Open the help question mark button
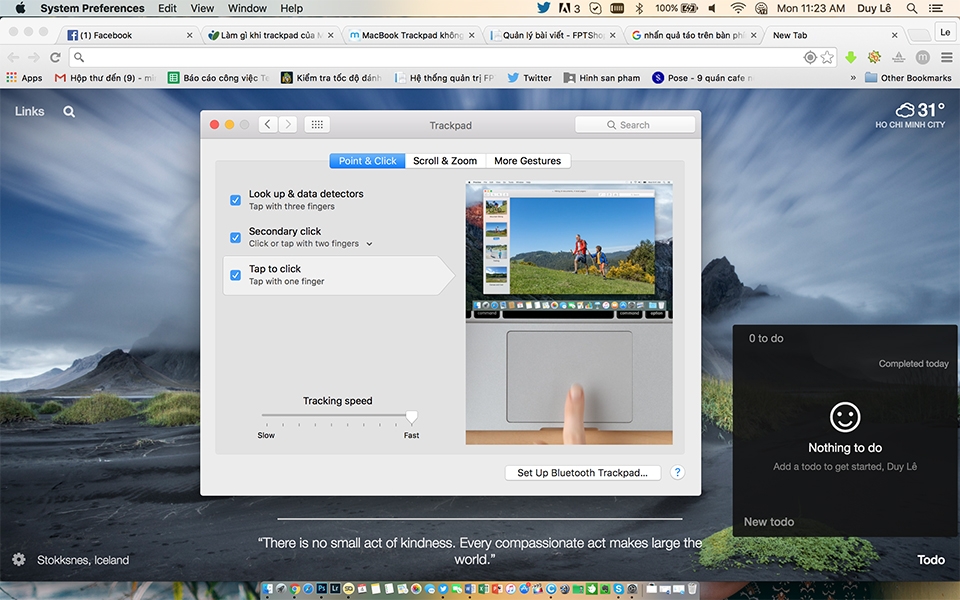Image resolution: width=960 pixels, height=600 pixels. click(677, 473)
